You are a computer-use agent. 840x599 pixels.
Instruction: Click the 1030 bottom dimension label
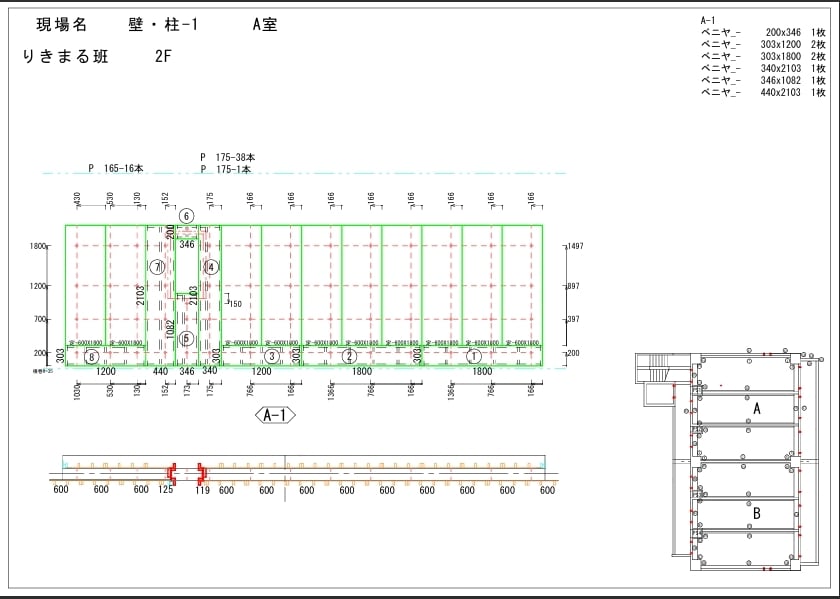[x=77, y=393]
